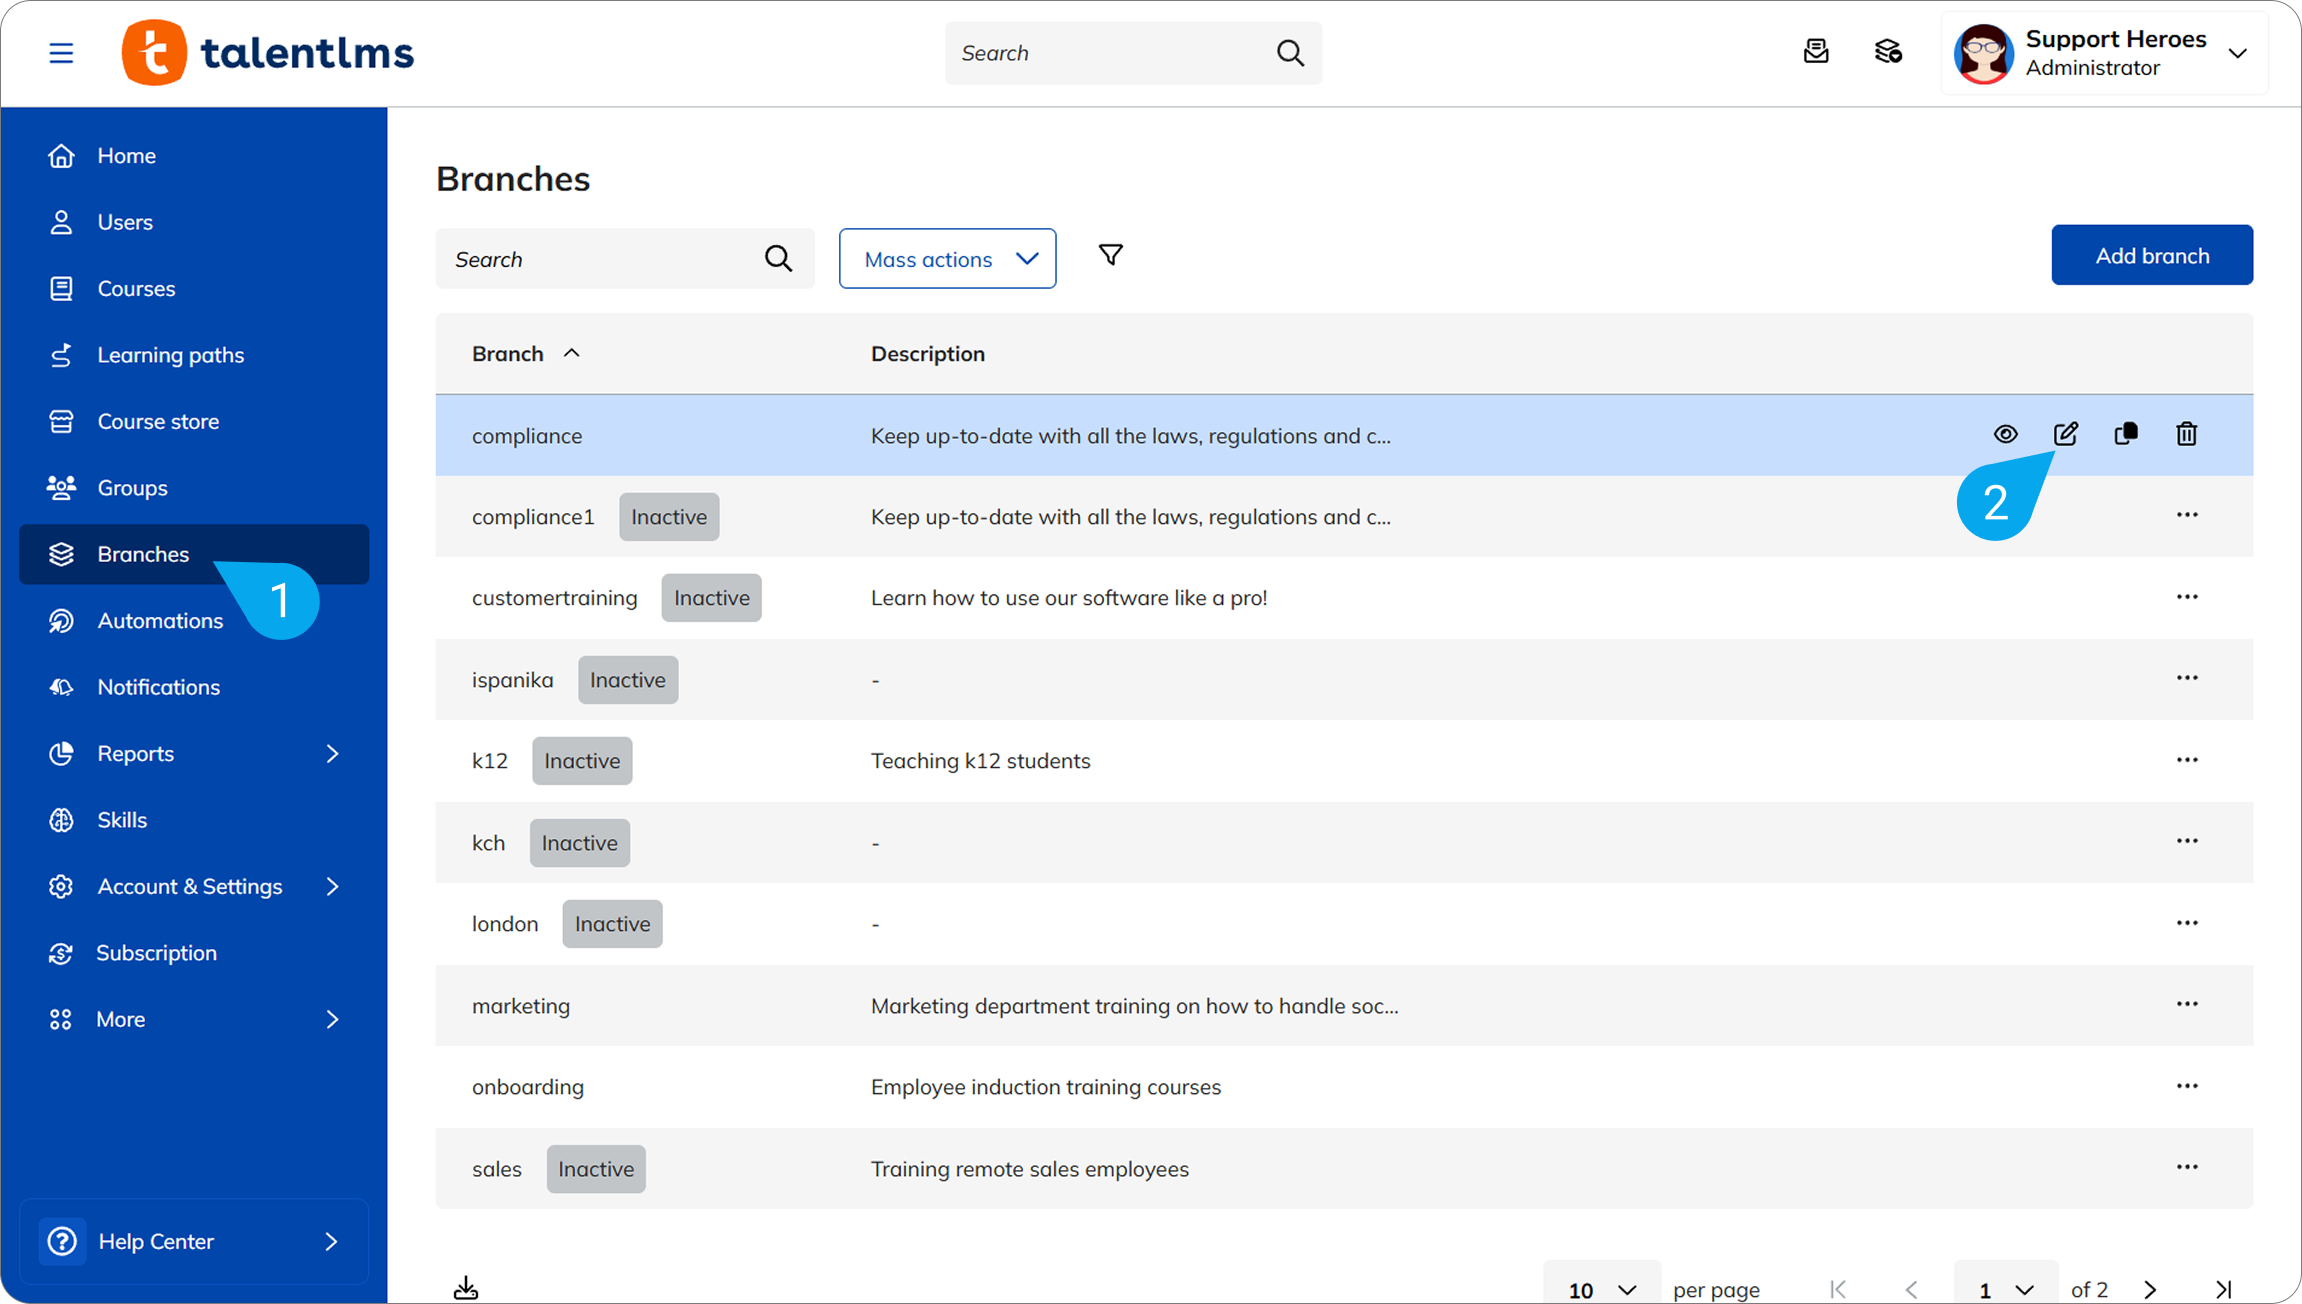Click the export download icon below table
The height and width of the screenshot is (1304, 2302).
tap(466, 1288)
